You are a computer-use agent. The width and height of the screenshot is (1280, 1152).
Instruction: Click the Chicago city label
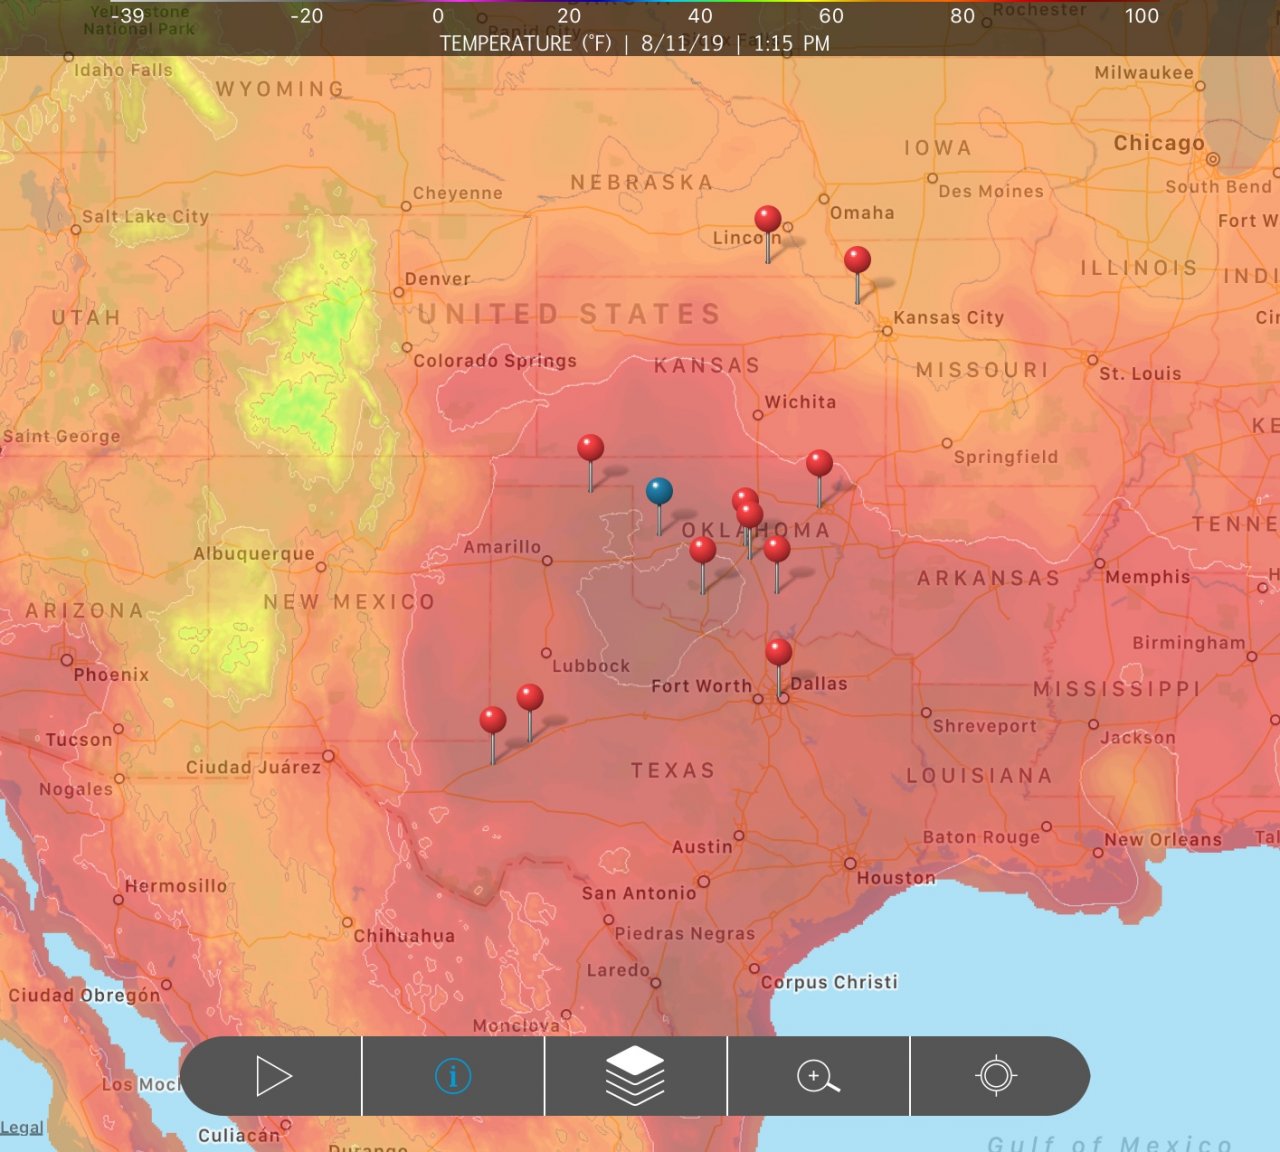click(x=1159, y=143)
